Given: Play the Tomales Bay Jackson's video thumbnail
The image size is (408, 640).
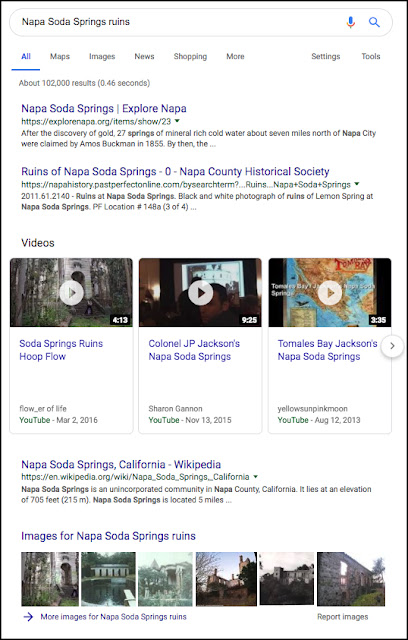Looking at the screenshot, I should 330,292.
